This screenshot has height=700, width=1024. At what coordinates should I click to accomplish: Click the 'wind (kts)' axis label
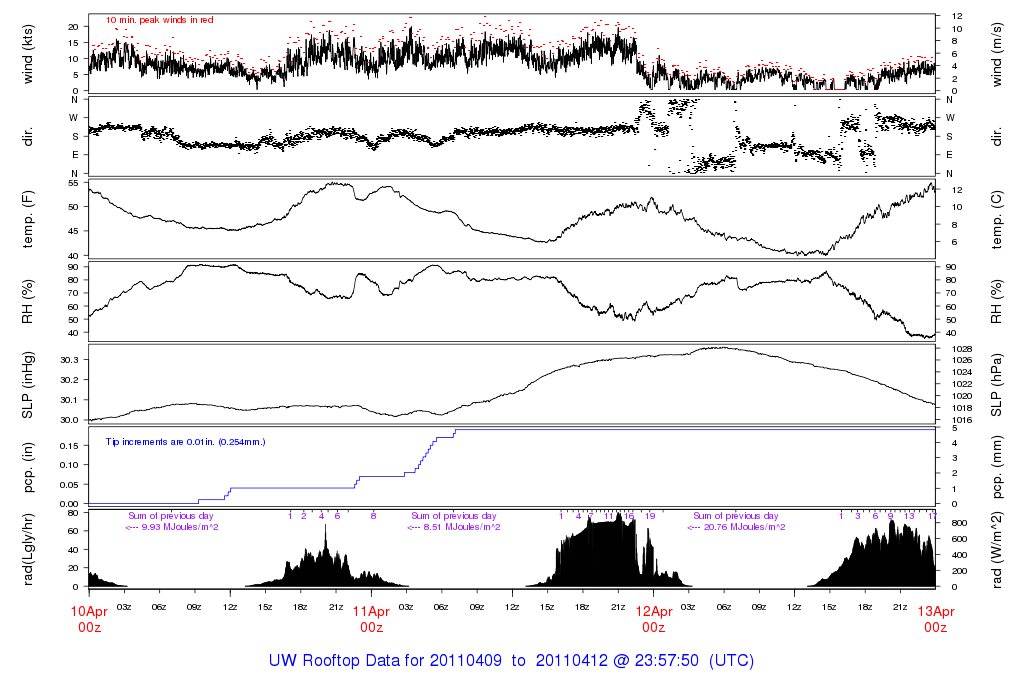[x=27, y=54]
